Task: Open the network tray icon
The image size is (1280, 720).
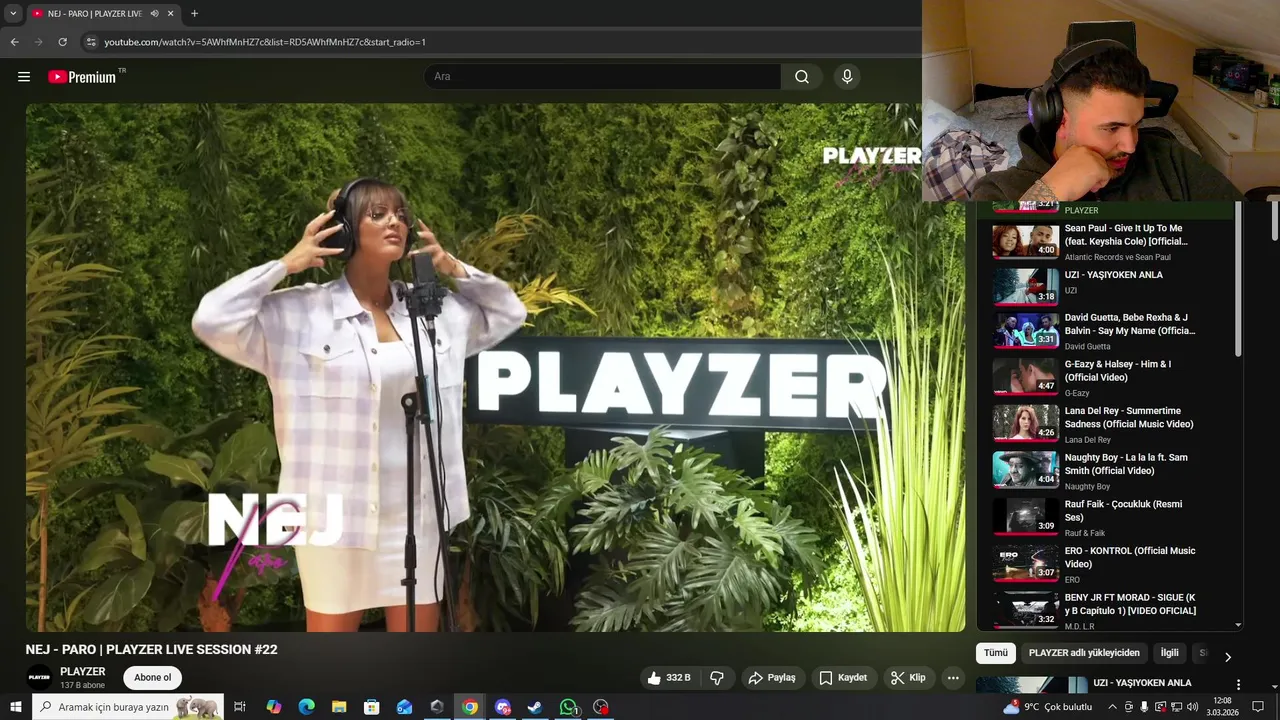Action: [1177, 707]
